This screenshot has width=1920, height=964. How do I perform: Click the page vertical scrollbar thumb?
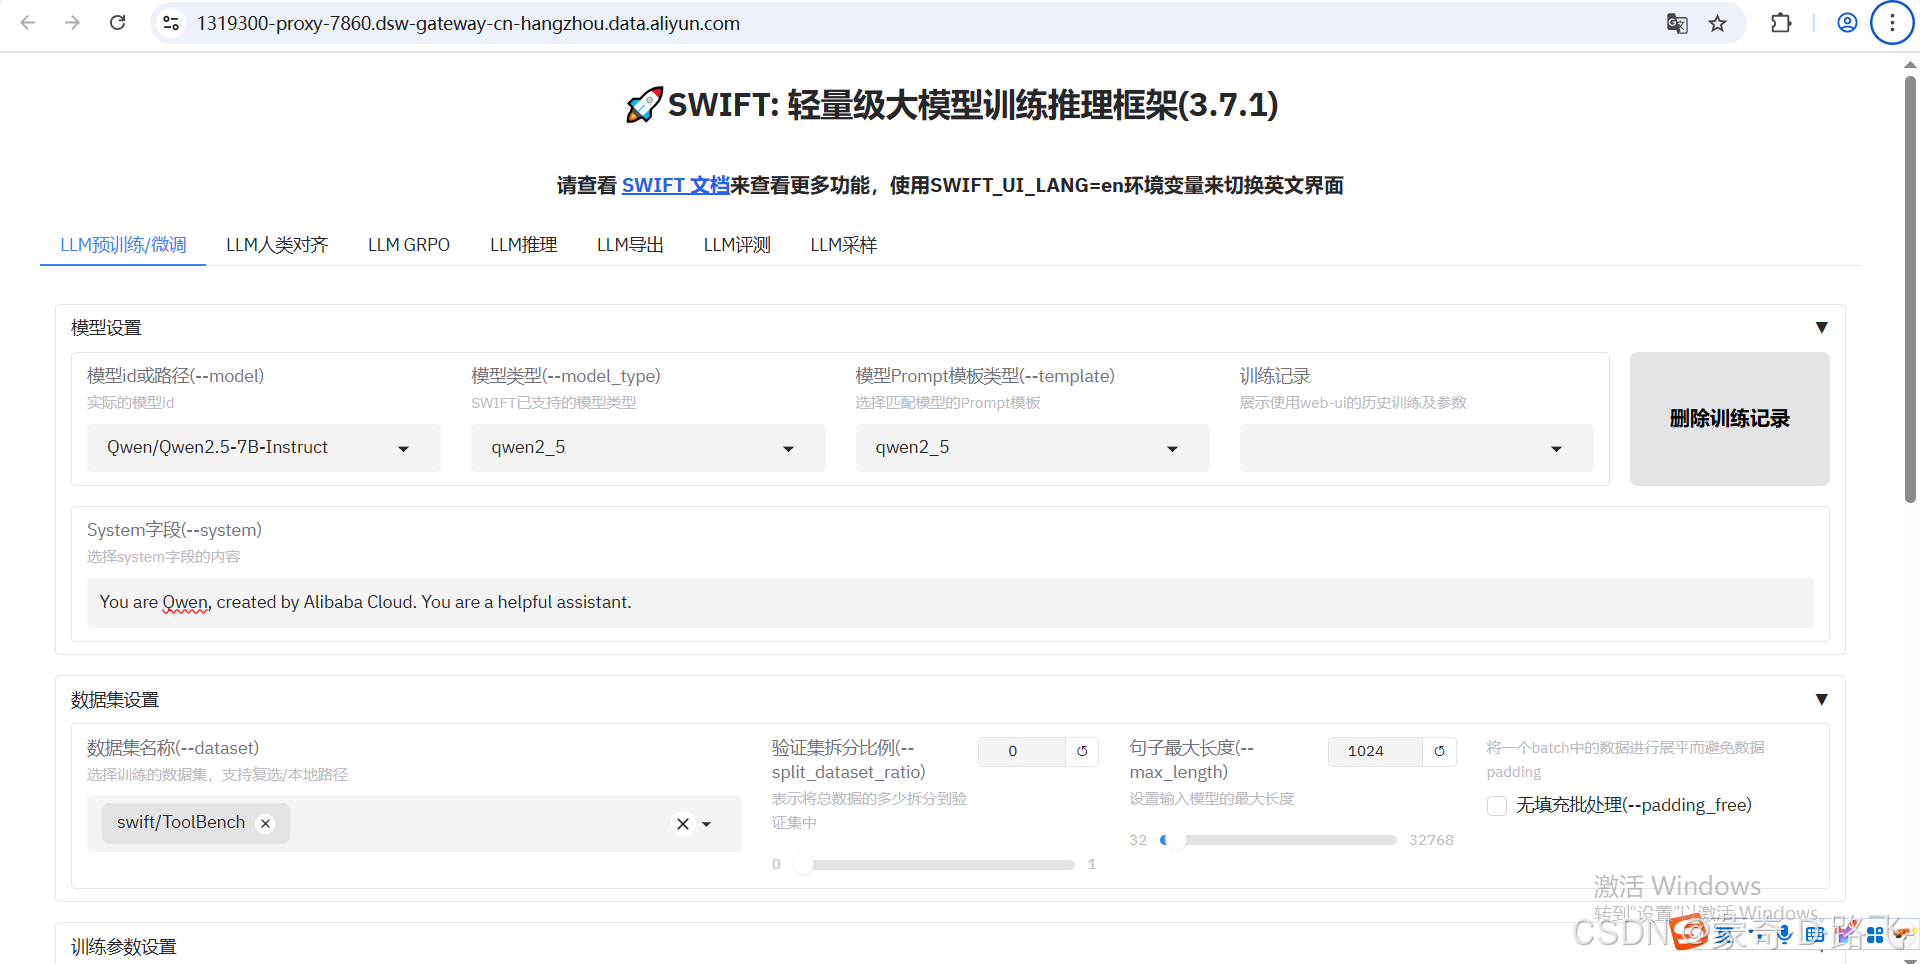pos(1910,290)
